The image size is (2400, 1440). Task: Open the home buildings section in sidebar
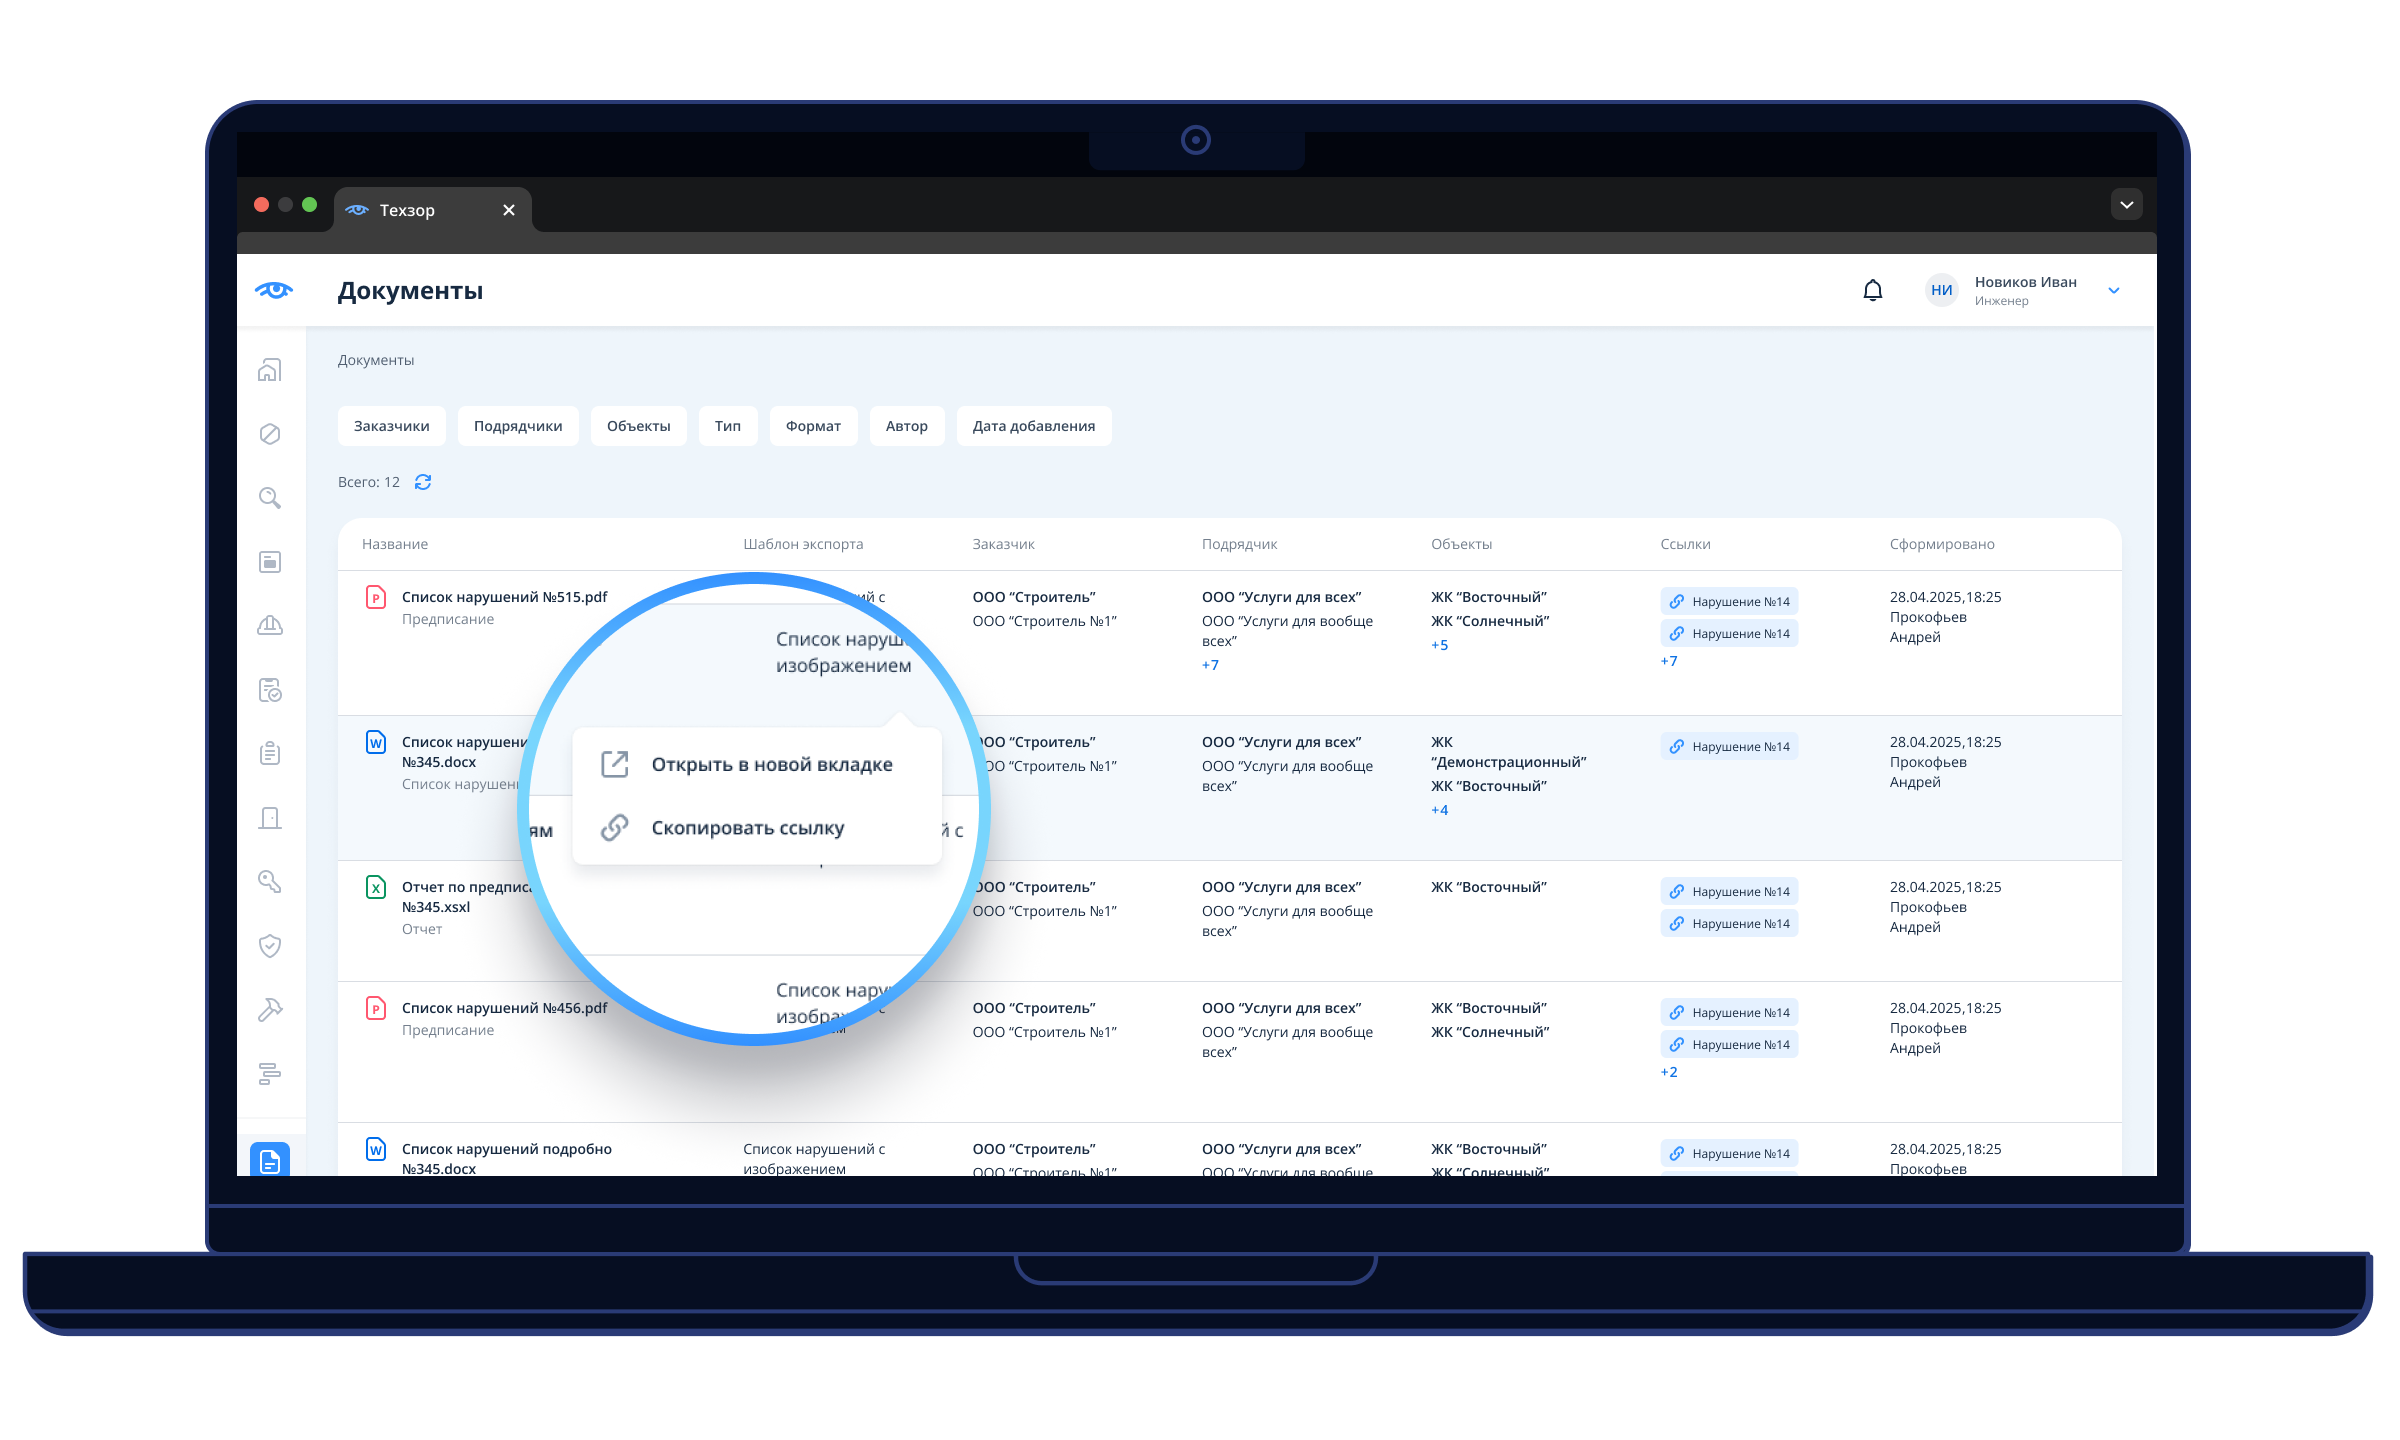pos(270,370)
